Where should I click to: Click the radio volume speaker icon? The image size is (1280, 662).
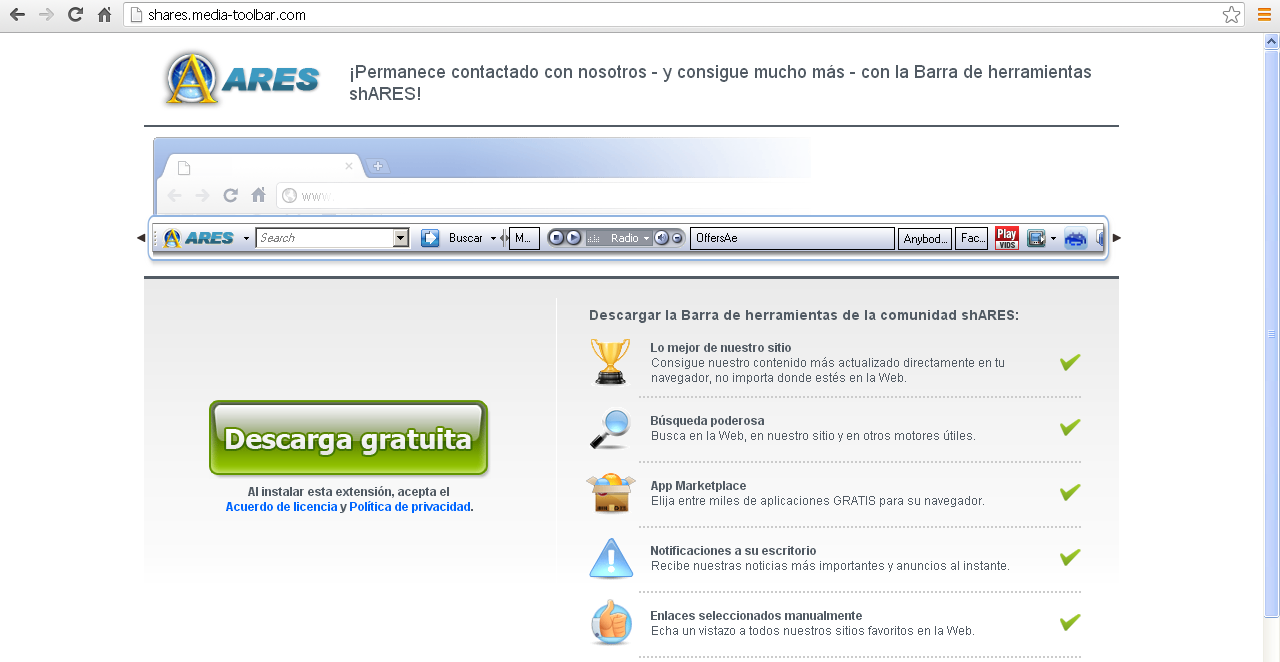[661, 238]
